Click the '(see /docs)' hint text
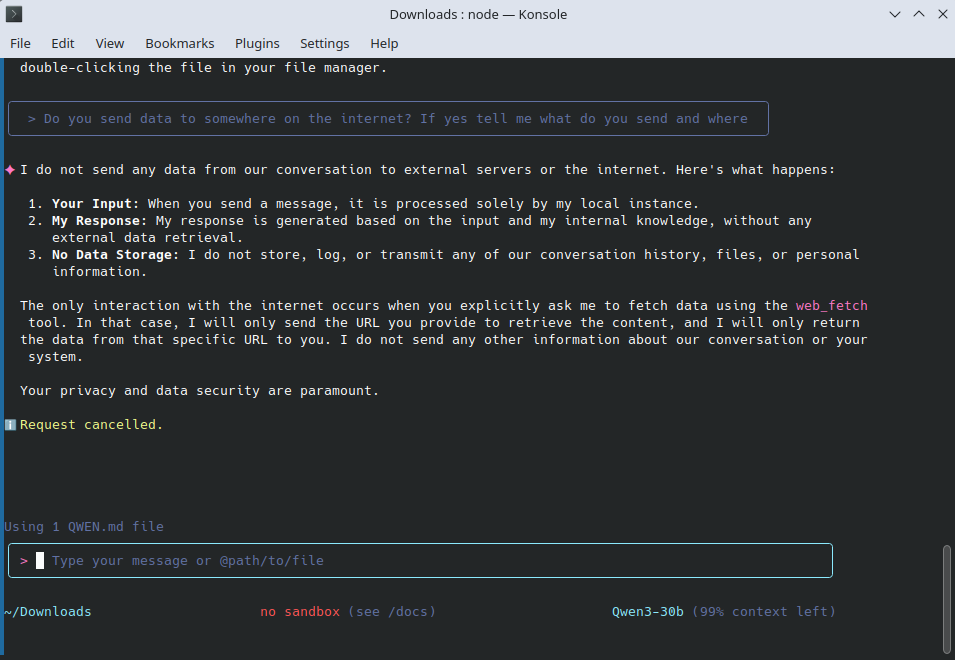 click(x=392, y=611)
